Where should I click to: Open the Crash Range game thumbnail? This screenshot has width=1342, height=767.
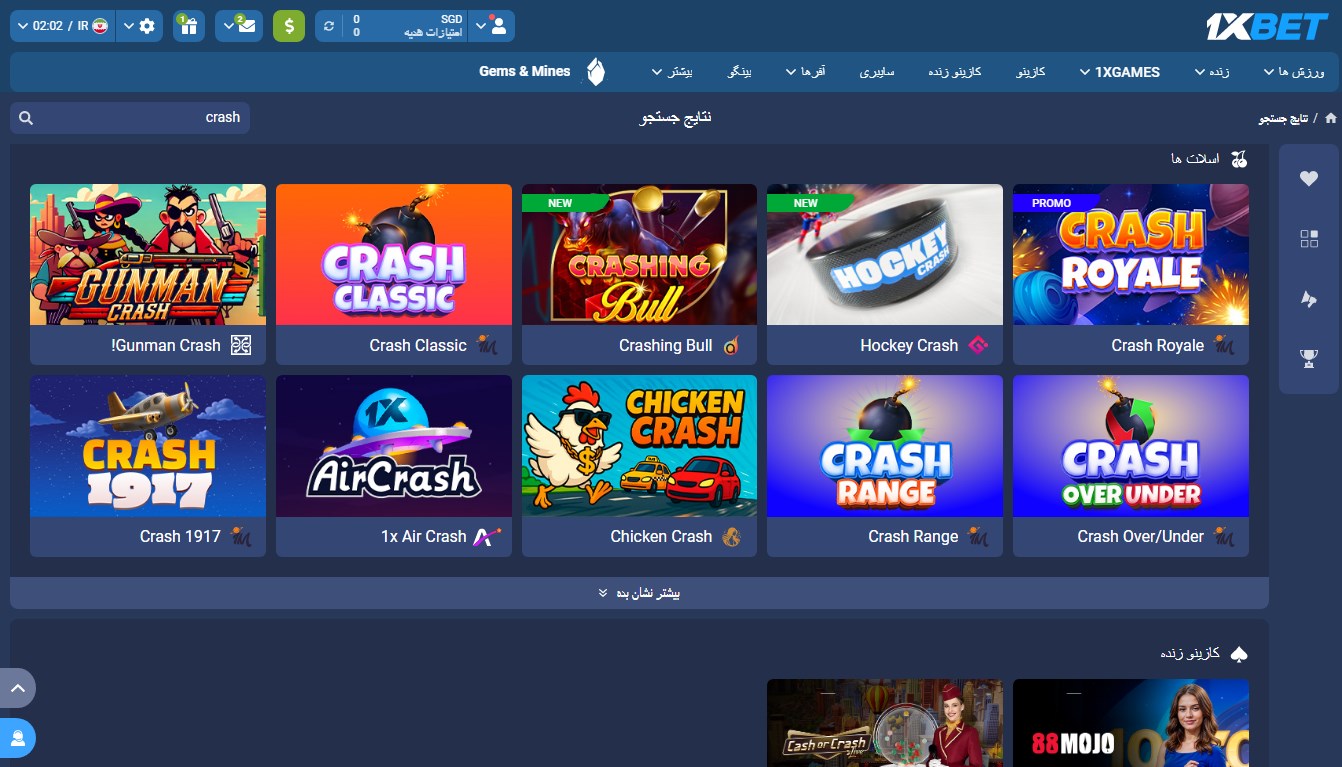pyautogui.click(x=885, y=446)
